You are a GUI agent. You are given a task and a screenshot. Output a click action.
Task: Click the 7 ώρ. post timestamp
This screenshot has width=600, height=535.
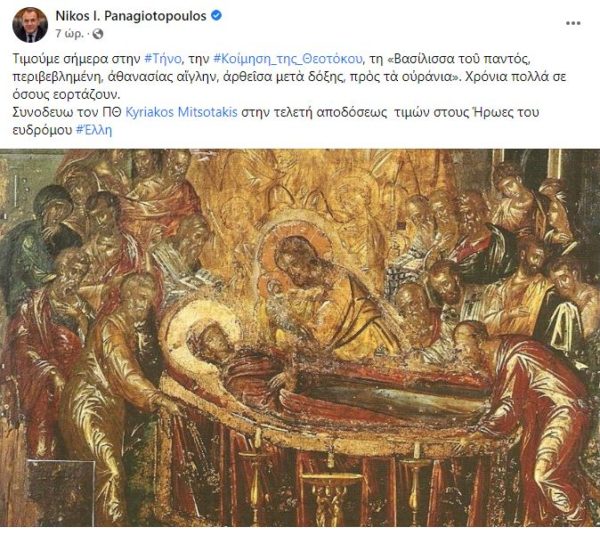(70, 34)
